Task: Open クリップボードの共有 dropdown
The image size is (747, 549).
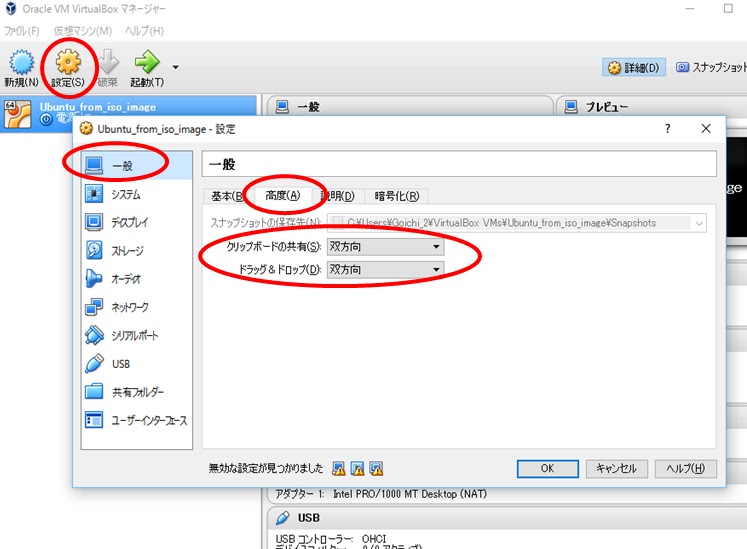Action: click(x=385, y=246)
